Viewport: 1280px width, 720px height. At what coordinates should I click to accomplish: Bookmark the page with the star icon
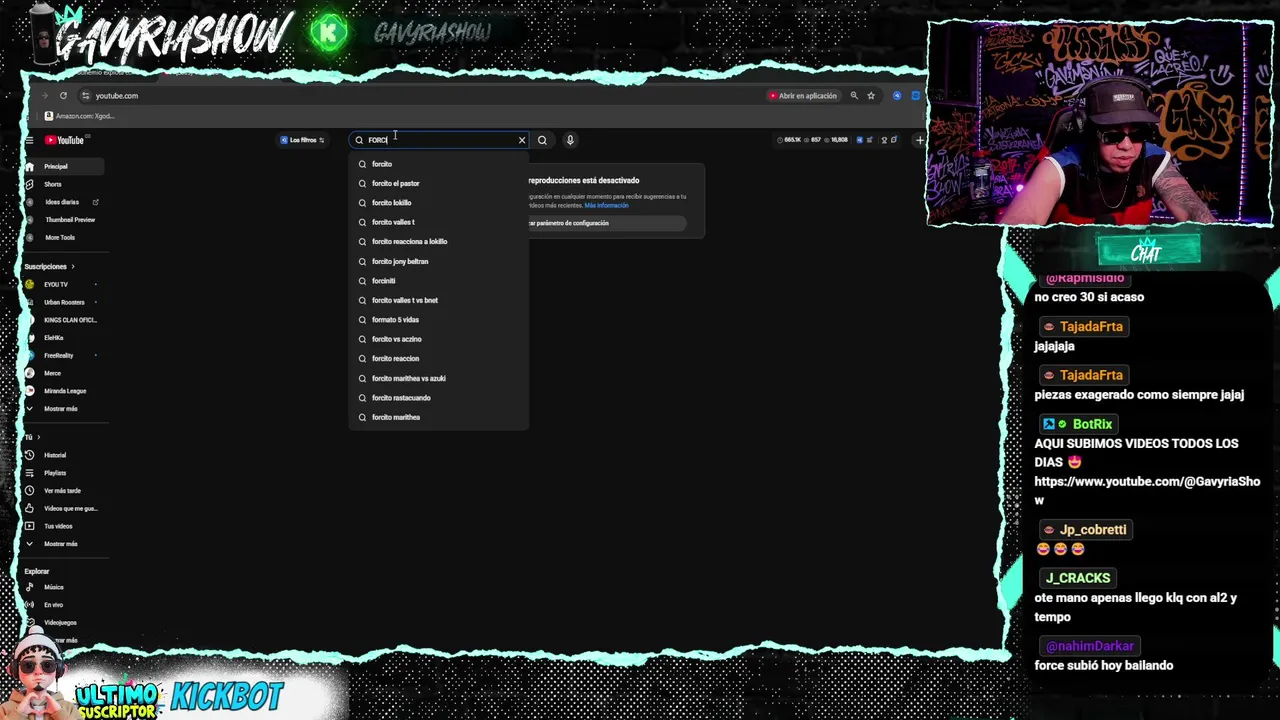(871, 96)
